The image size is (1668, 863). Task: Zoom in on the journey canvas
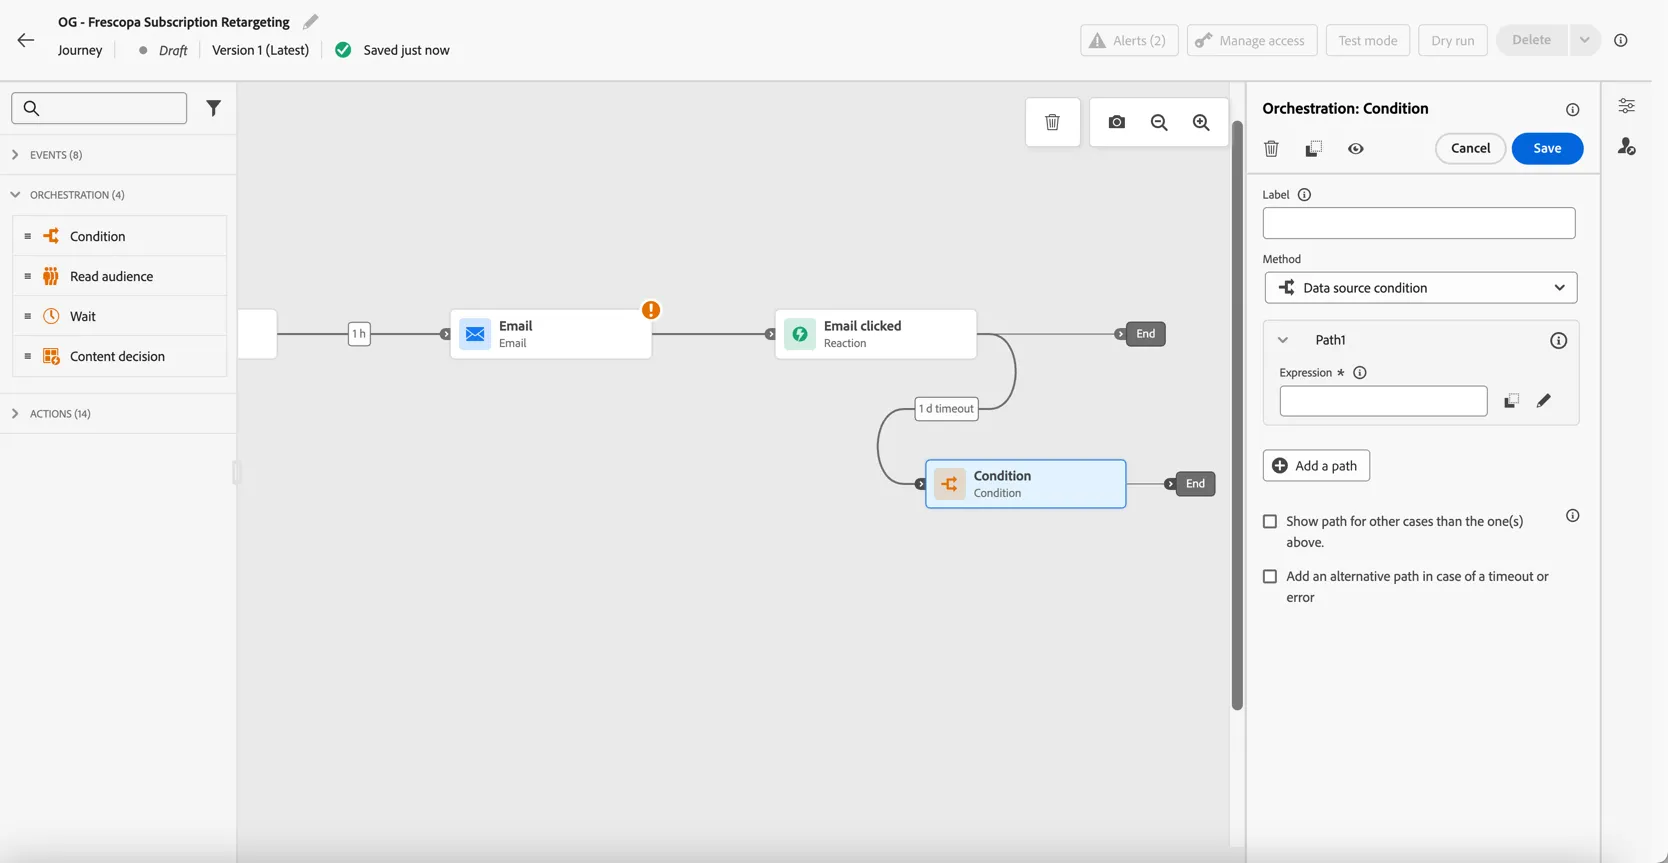point(1201,122)
